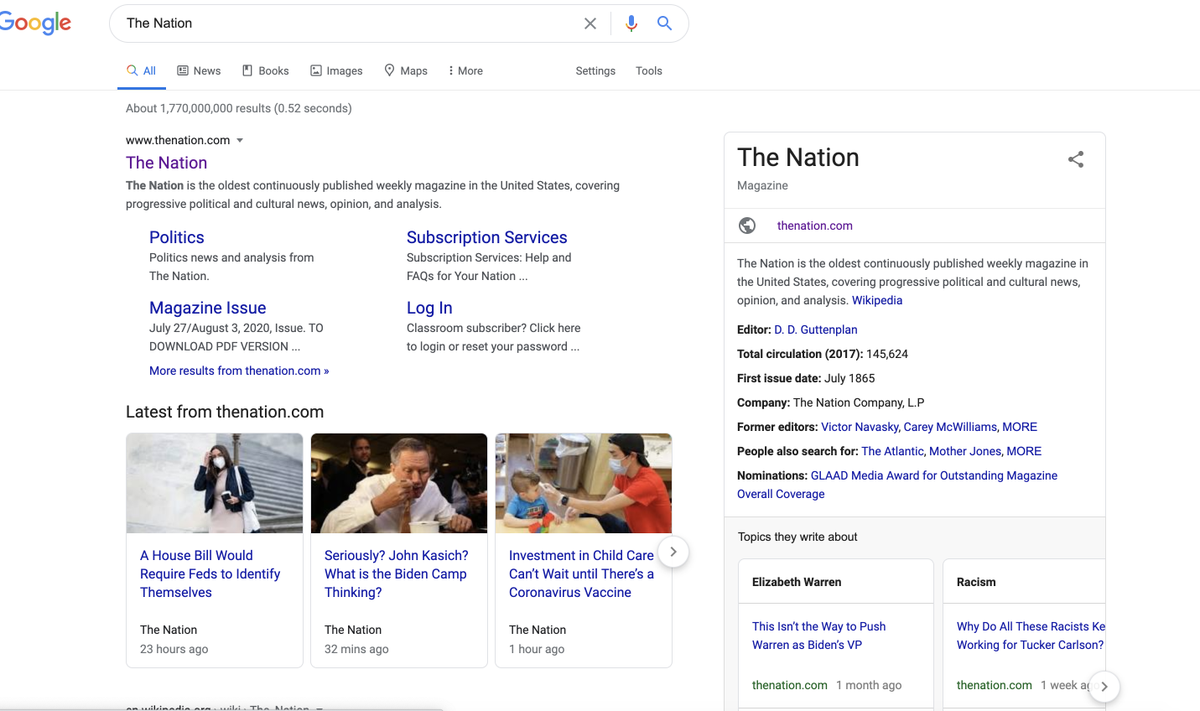The height and width of the screenshot is (711, 1200).
Task: Open the Wikipedia source link
Action: [x=877, y=300]
